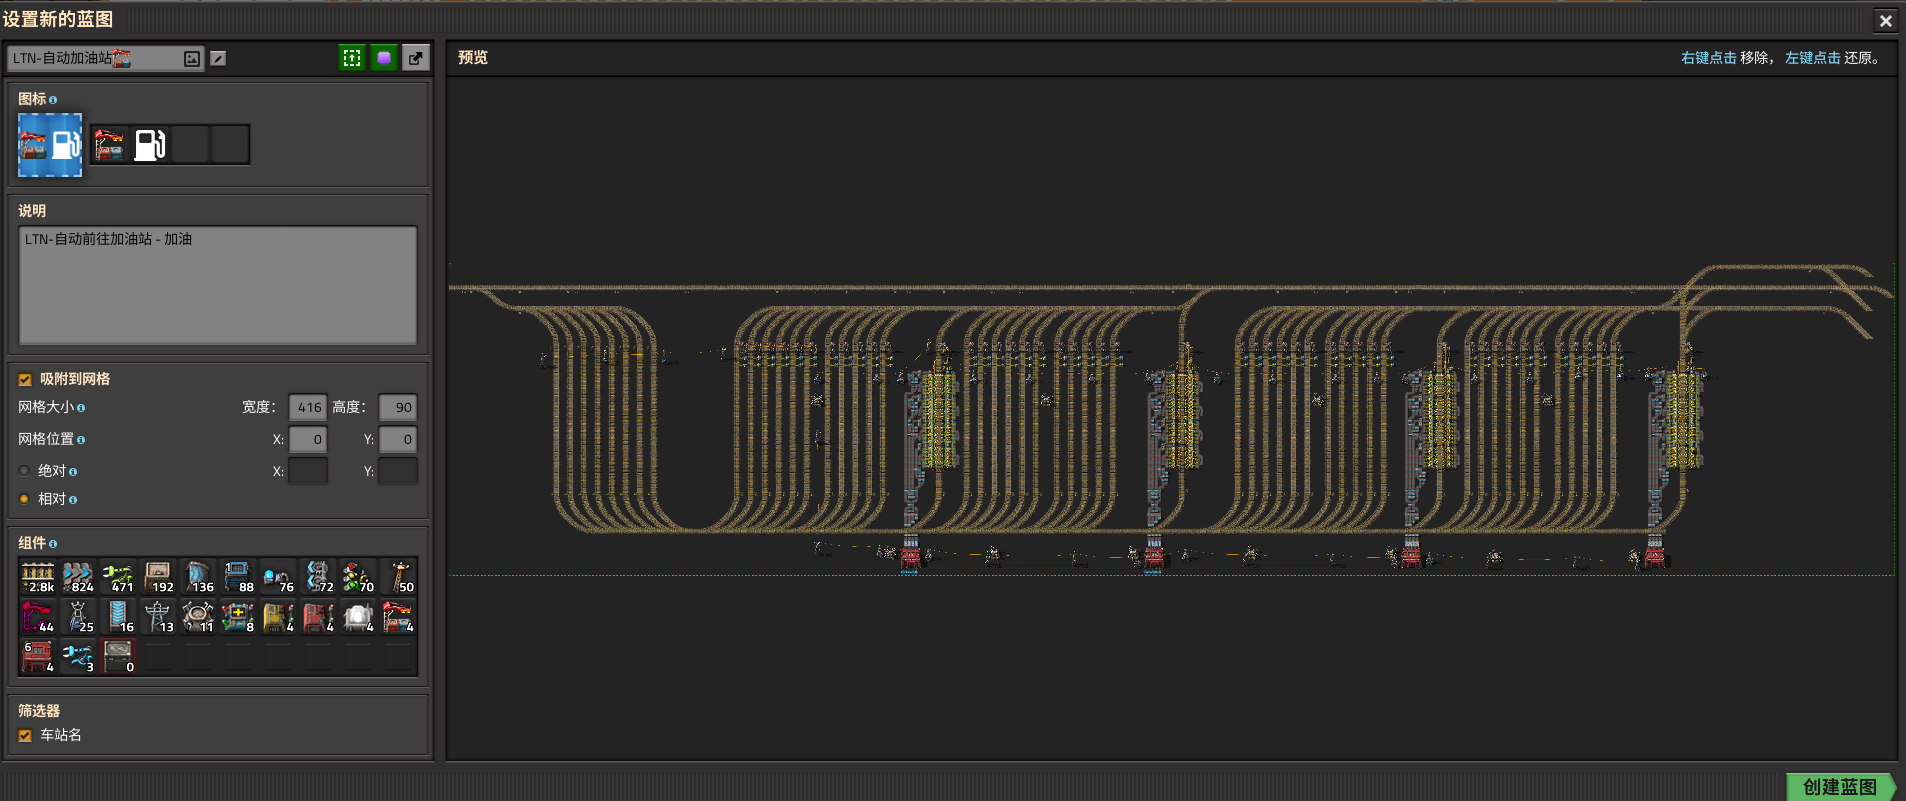Click the express belt component 824

(x=78, y=577)
